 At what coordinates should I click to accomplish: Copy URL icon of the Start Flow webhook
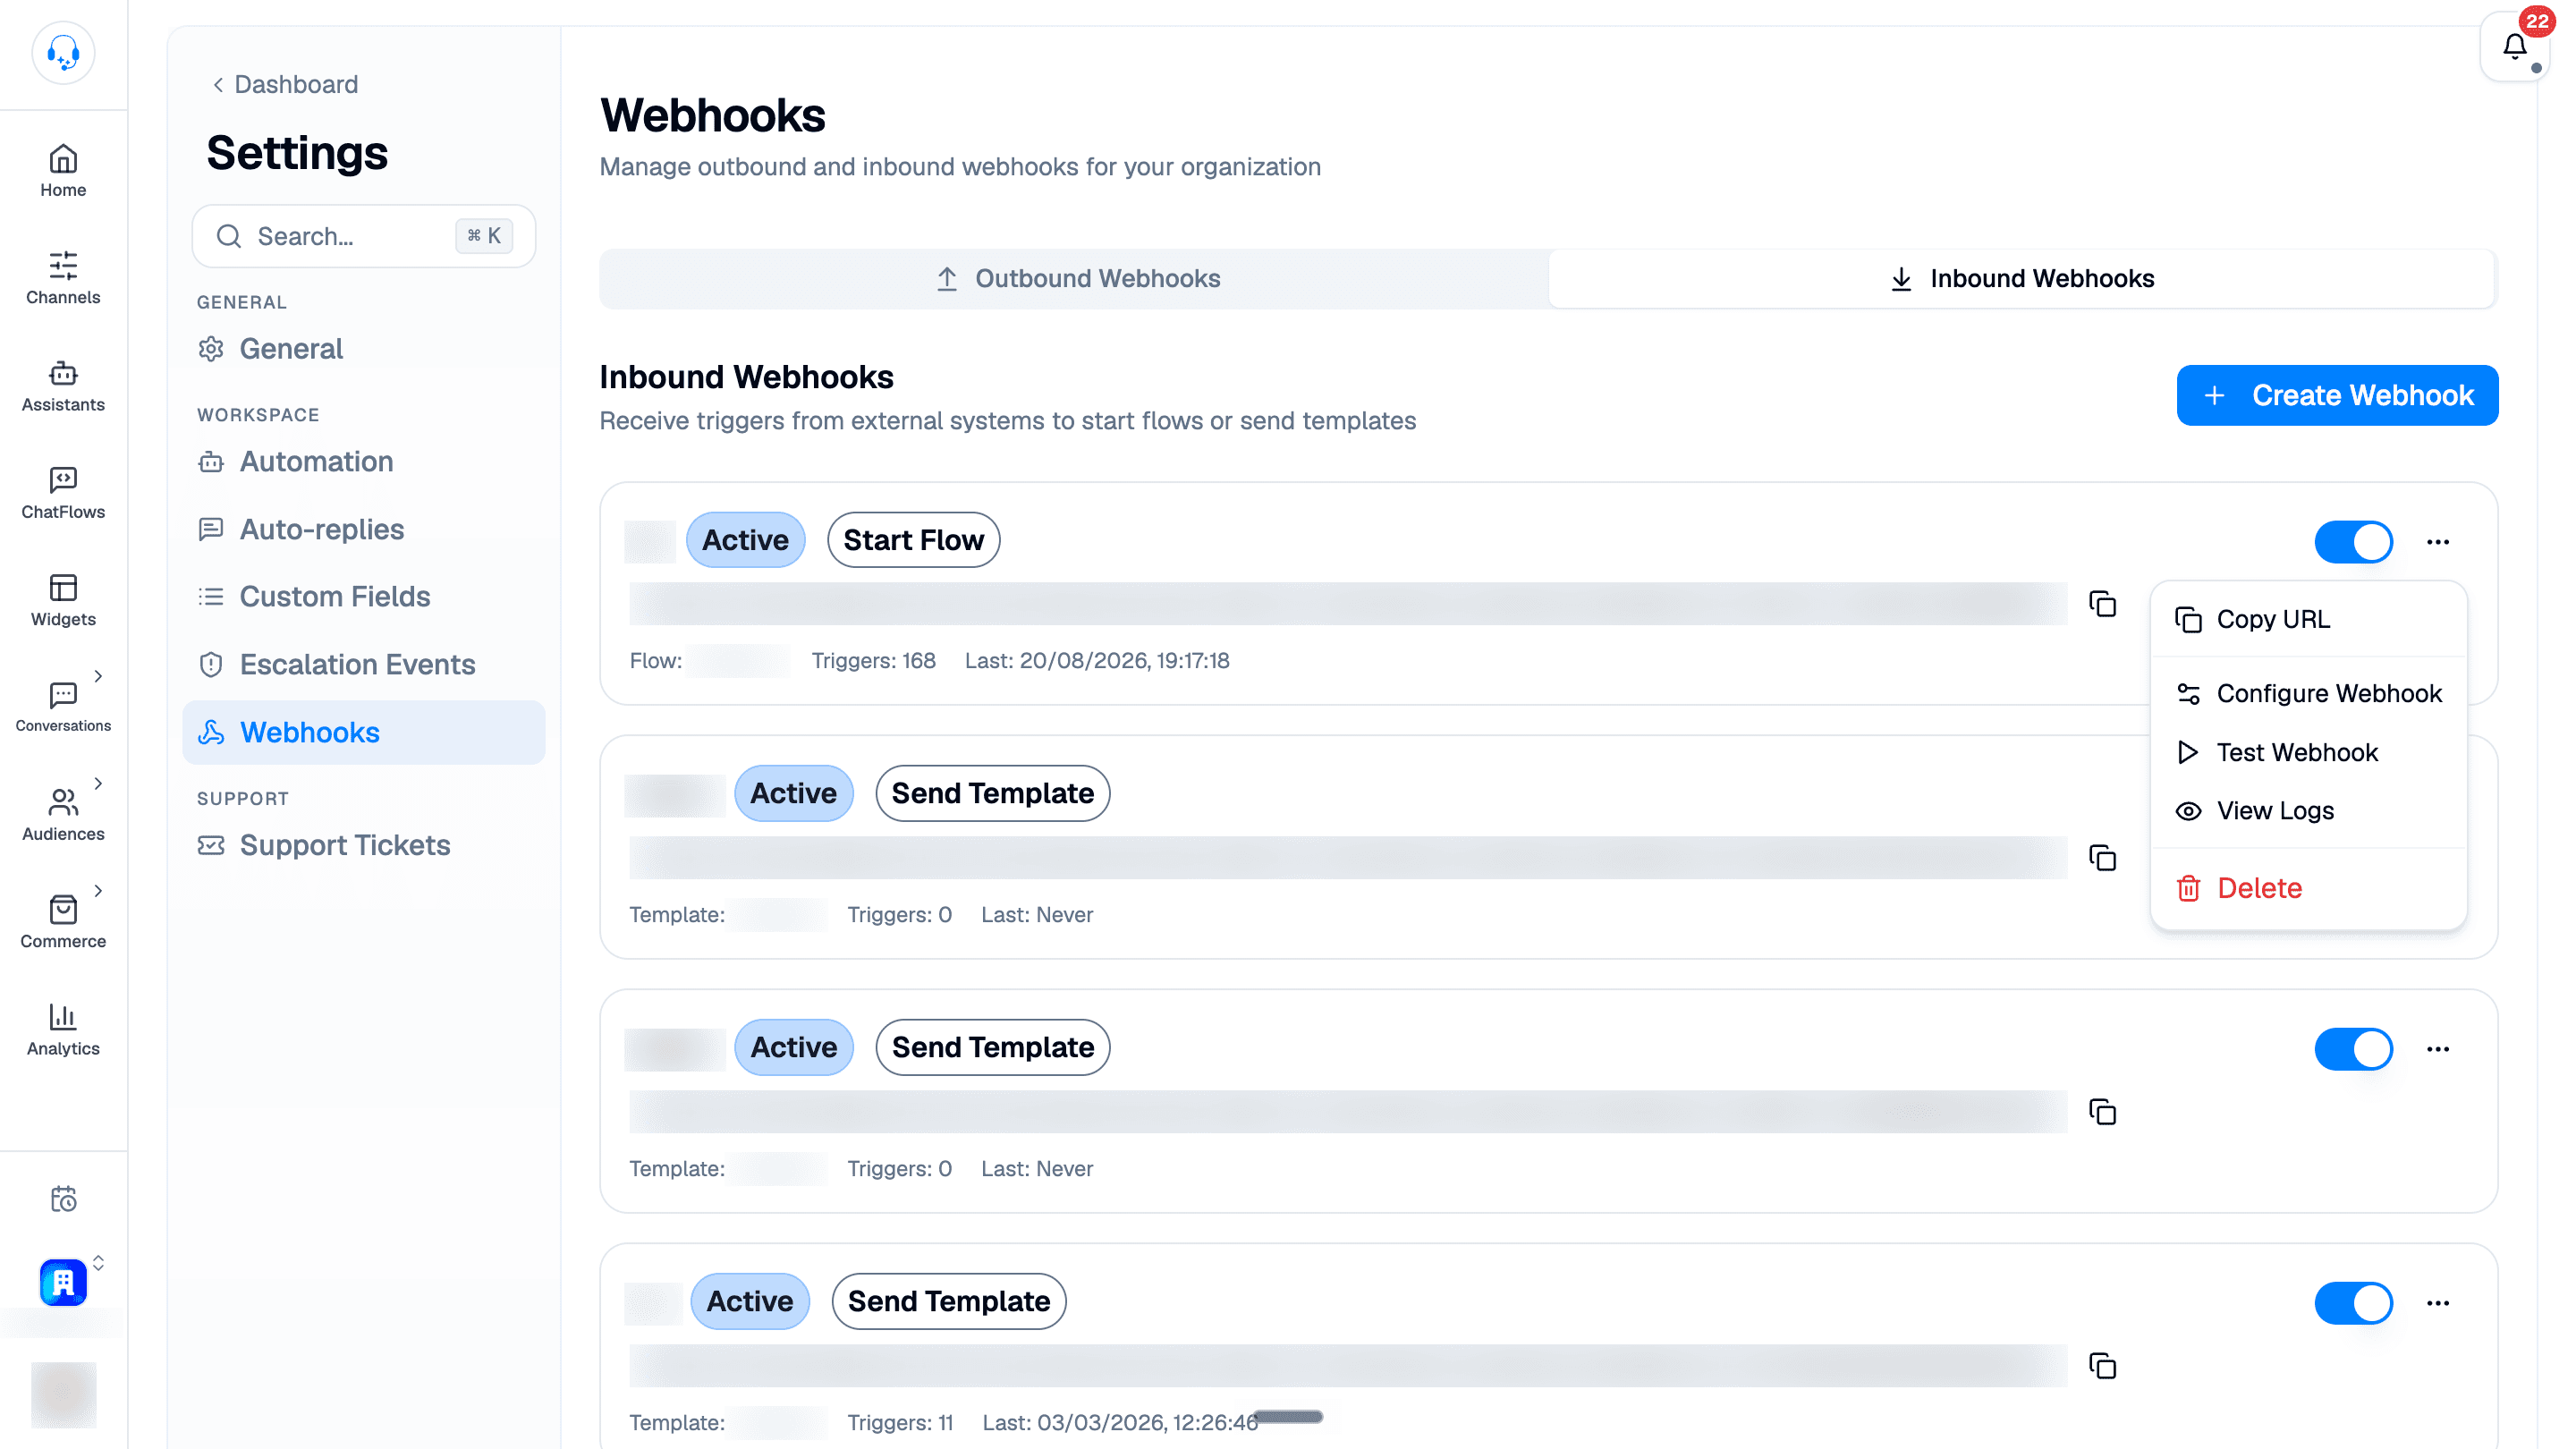(x=2102, y=604)
